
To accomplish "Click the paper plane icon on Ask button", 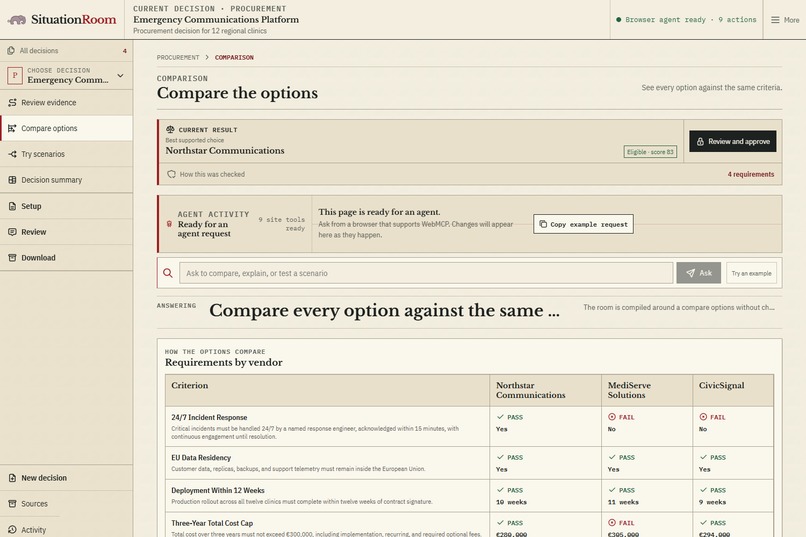I will pos(690,273).
